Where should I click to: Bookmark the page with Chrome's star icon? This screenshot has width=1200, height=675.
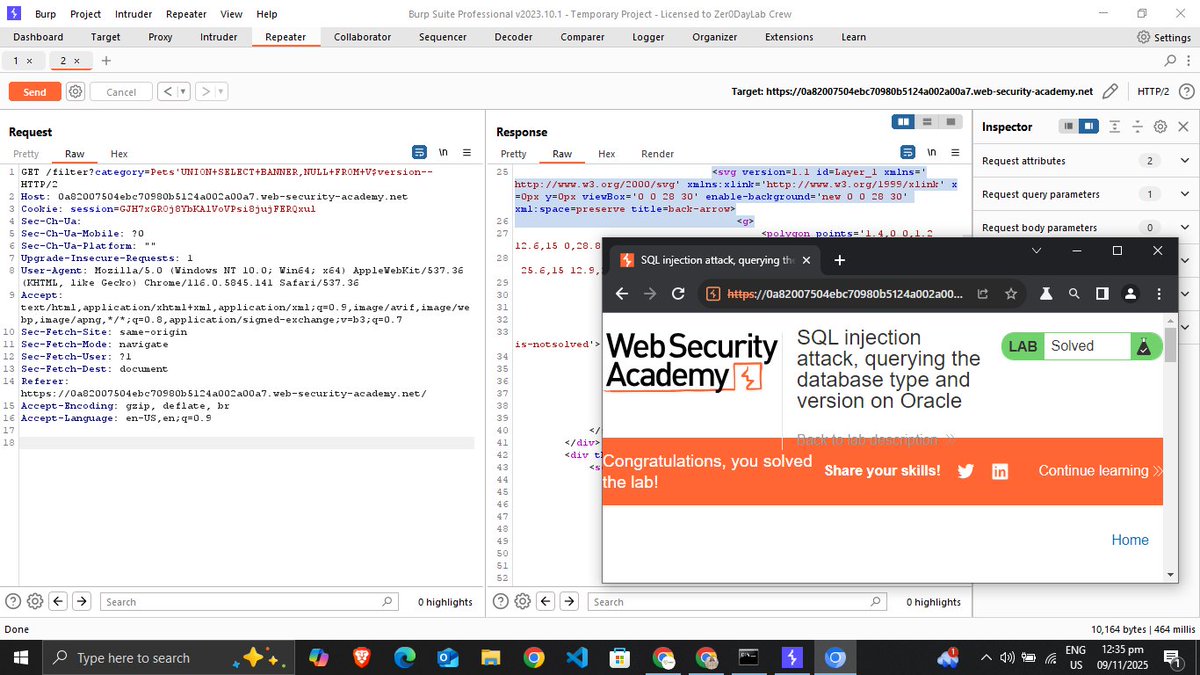(1011, 294)
